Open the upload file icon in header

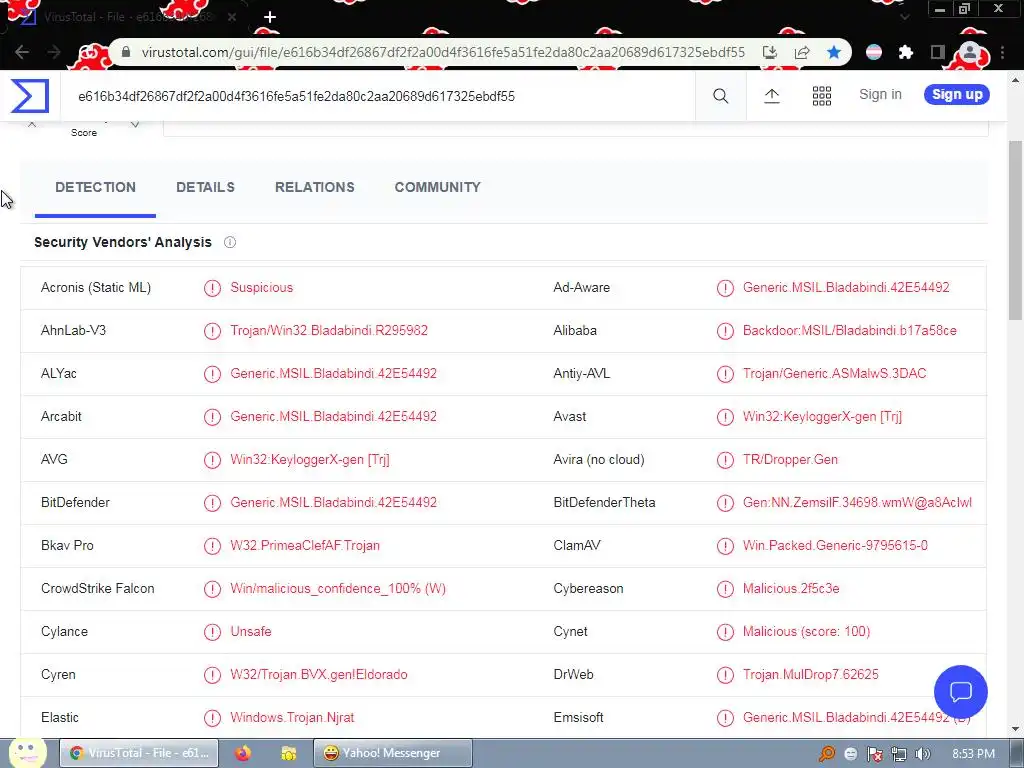coord(771,96)
